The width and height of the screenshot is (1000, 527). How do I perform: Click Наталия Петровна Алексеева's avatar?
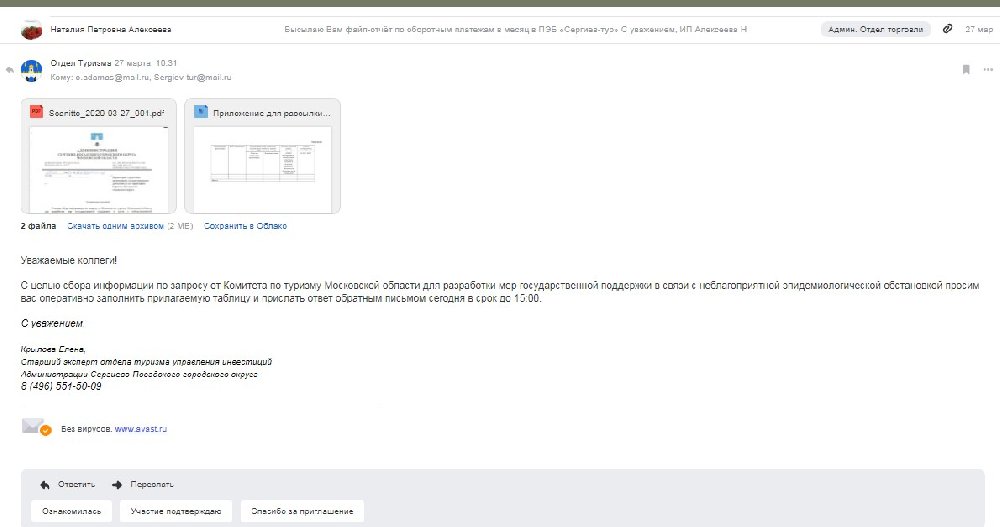[x=32, y=30]
